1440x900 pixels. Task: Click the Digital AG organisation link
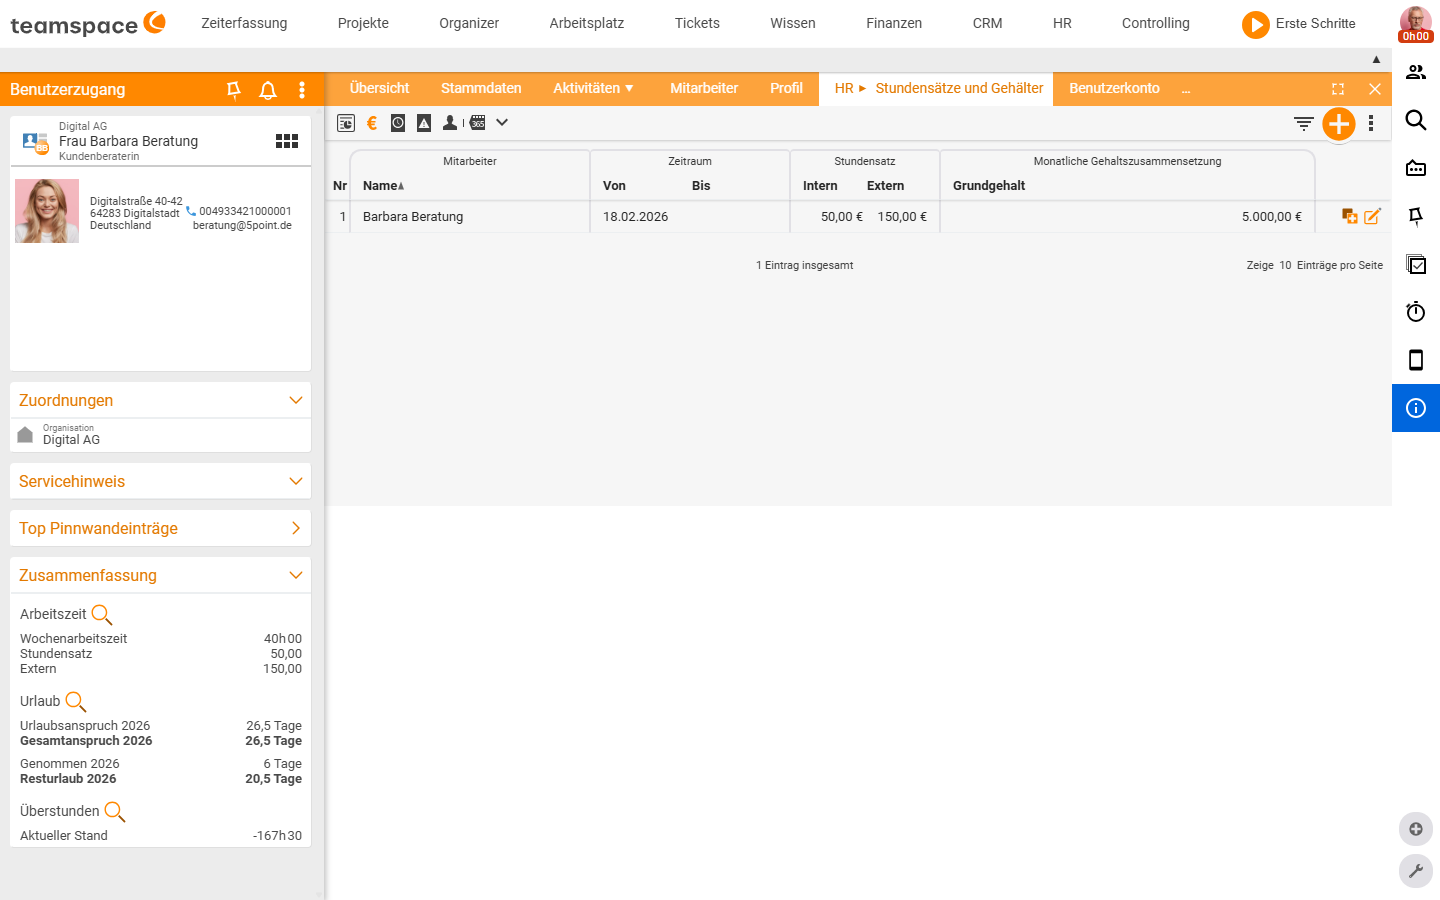(71, 440)
